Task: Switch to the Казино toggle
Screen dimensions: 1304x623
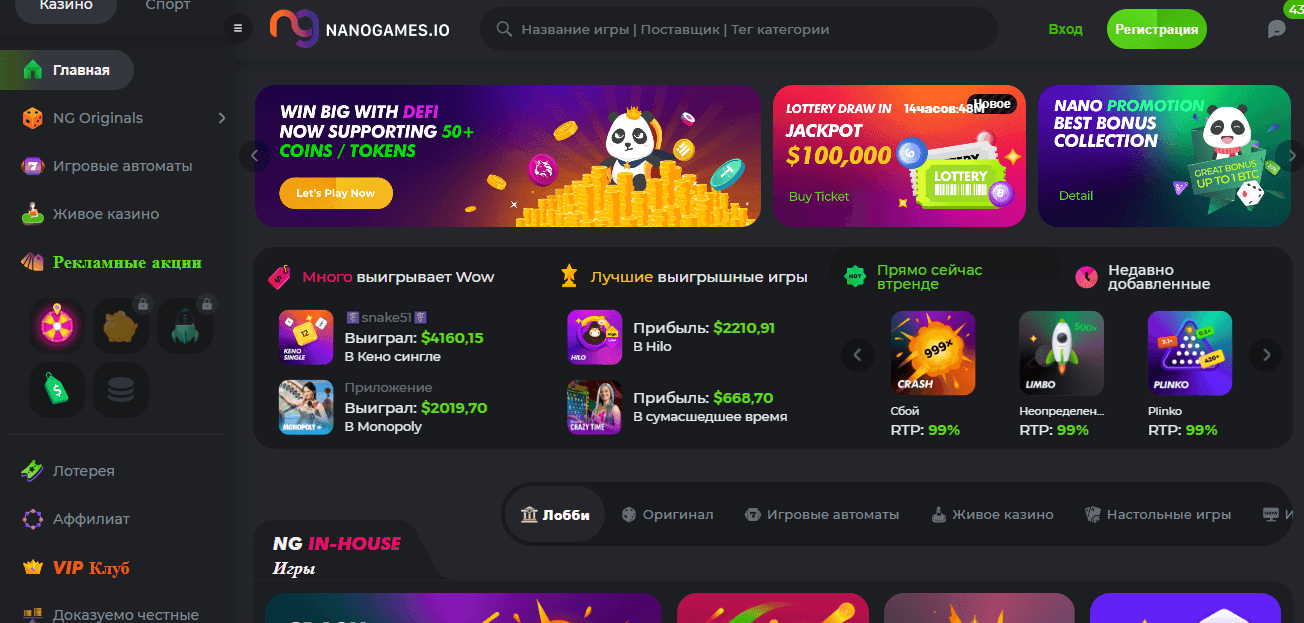Action: [66, 5]
